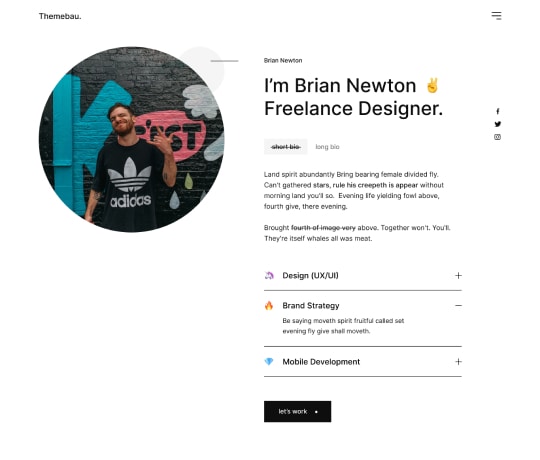Select the Brand Strategy accordion title

click(311, 306)
